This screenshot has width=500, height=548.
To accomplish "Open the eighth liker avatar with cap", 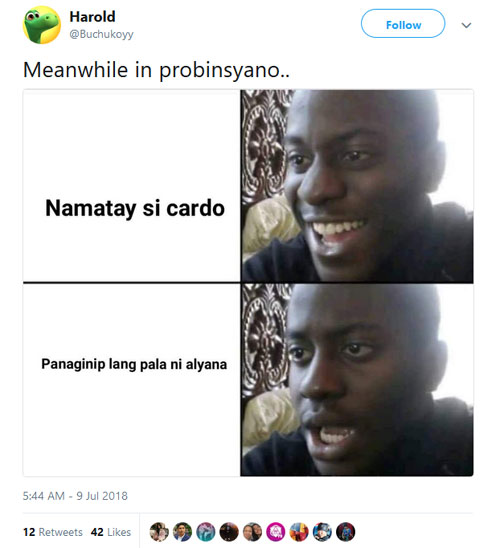I will point(322,532).
